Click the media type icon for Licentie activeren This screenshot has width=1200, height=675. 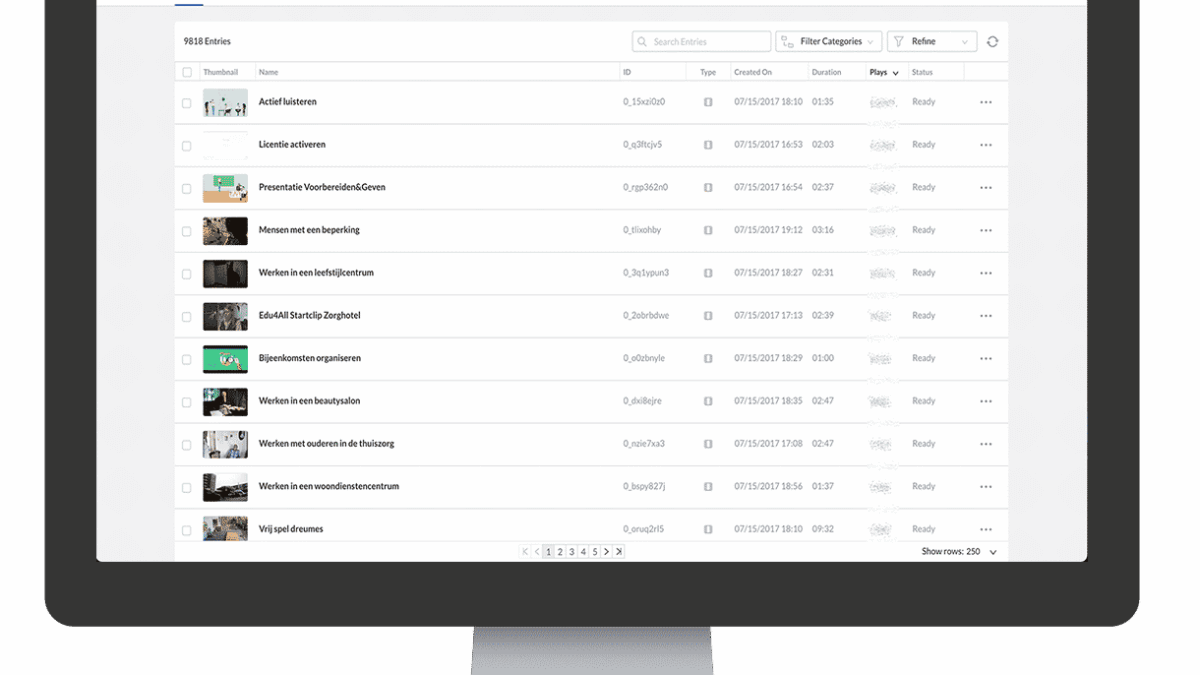(708, 145)
